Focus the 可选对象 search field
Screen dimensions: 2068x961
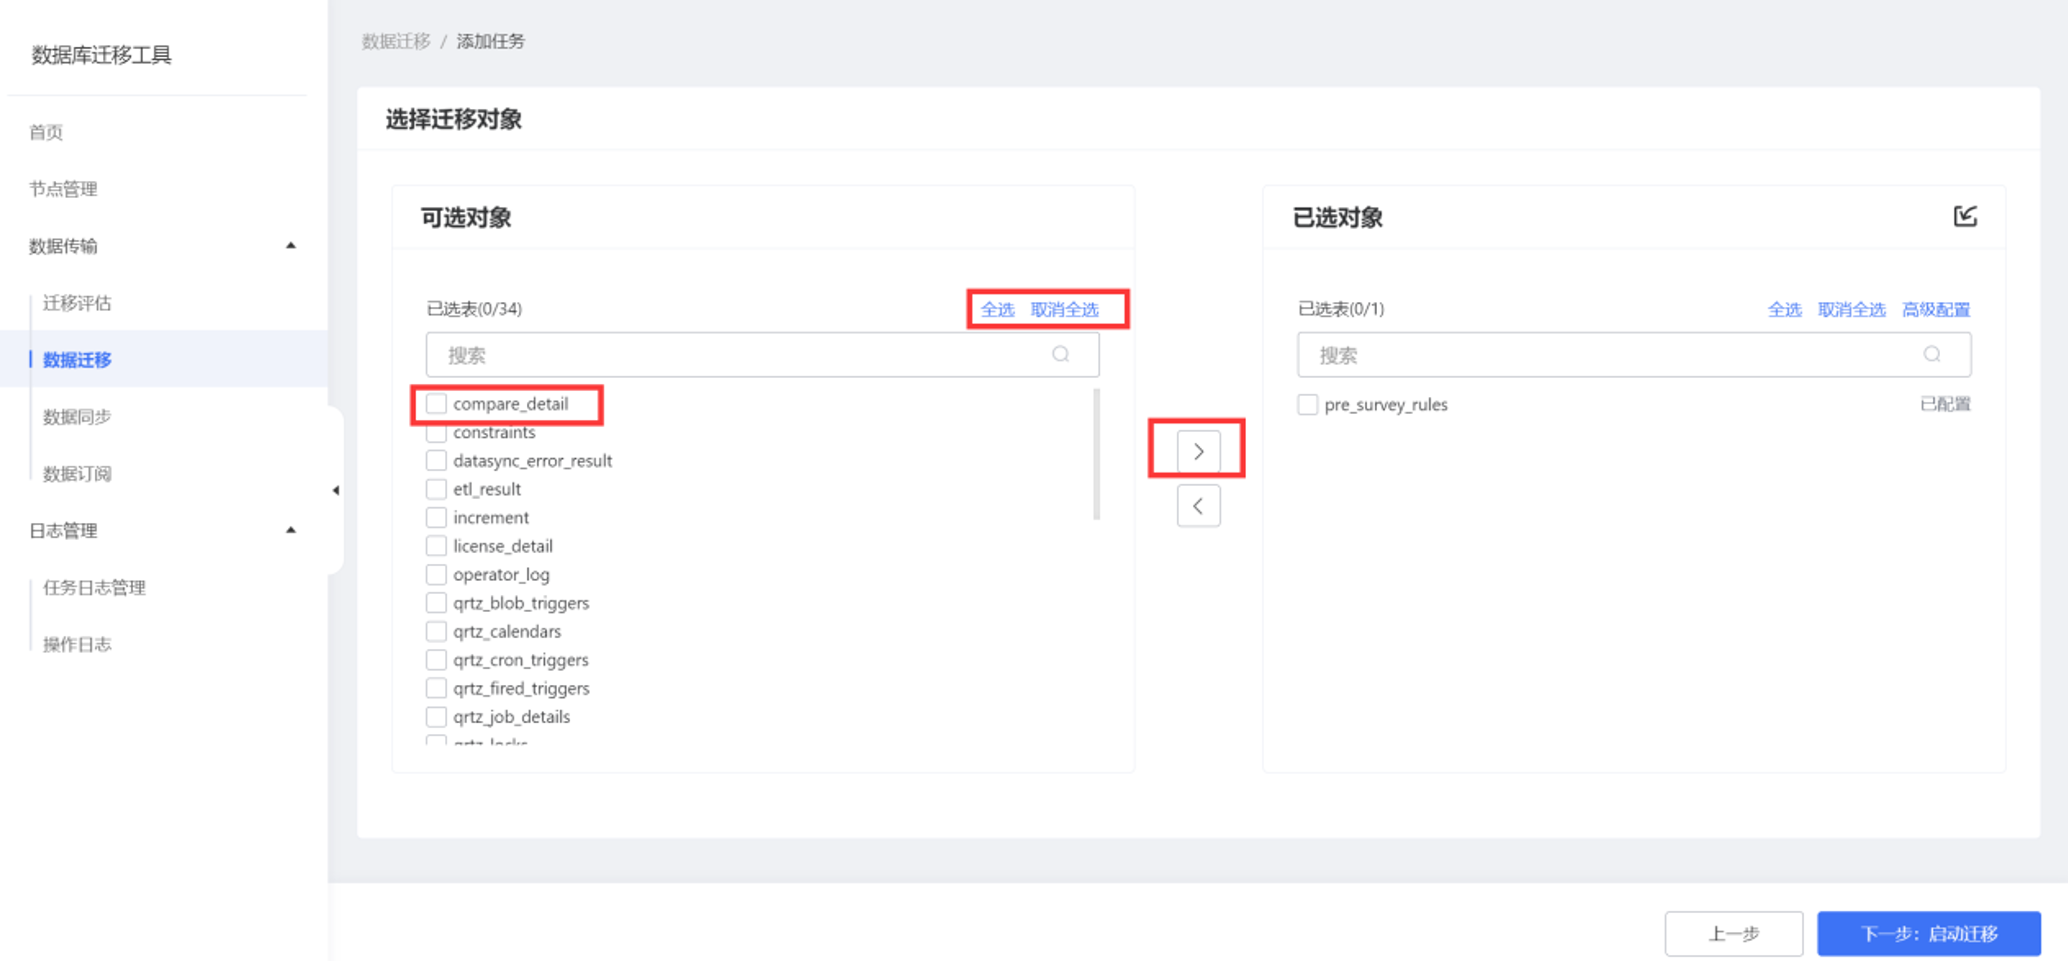click(x=763, y=355)
